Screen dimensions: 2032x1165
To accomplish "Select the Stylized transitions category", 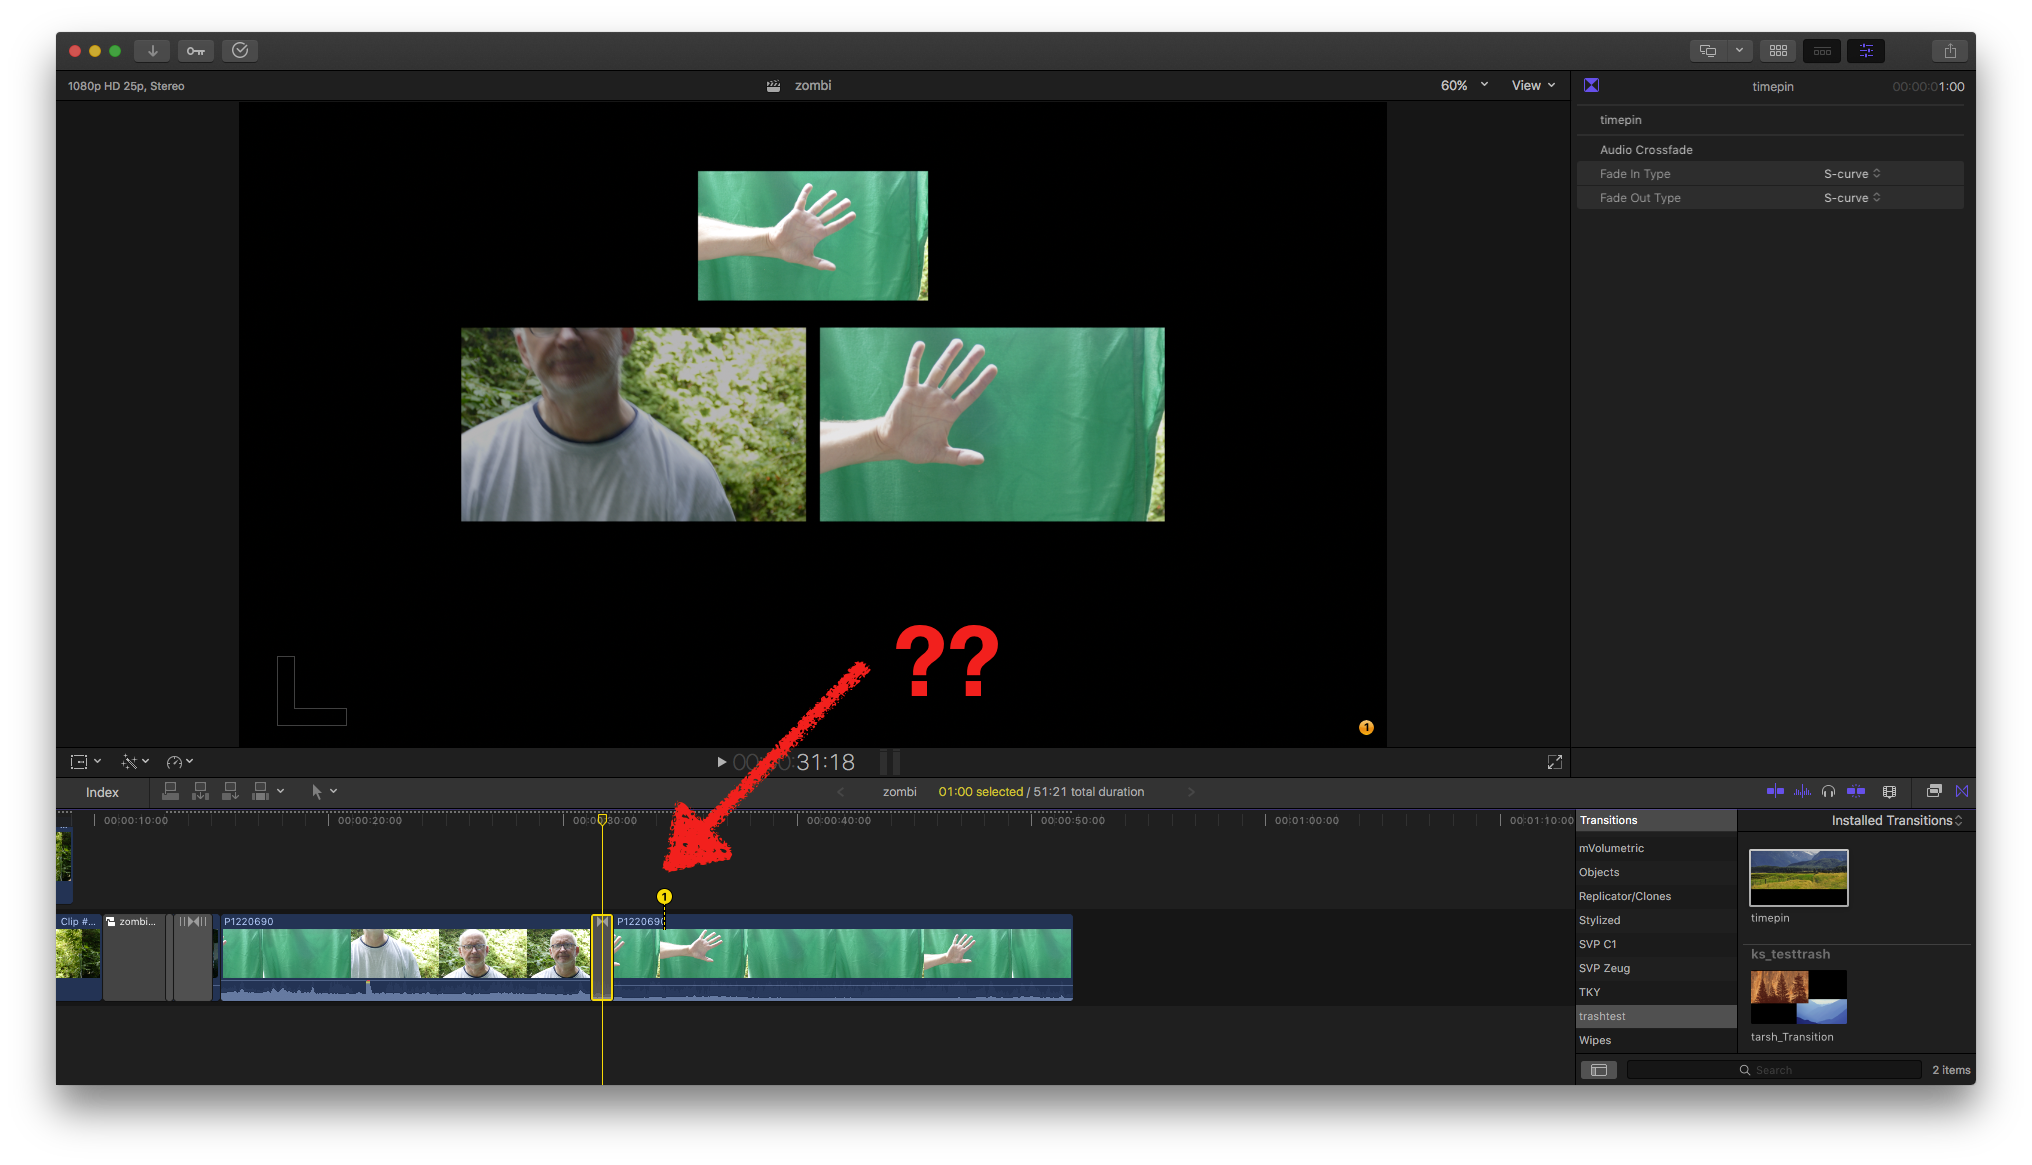I will pyautogui.click(x=1599, y=920).
